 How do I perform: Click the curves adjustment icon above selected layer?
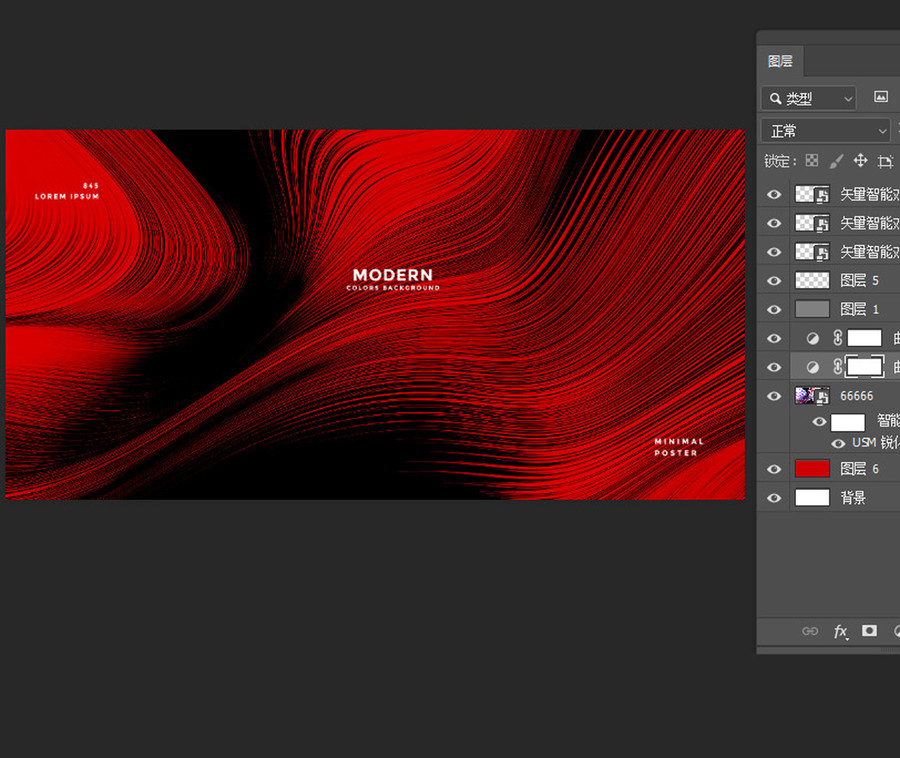[812, 339]
